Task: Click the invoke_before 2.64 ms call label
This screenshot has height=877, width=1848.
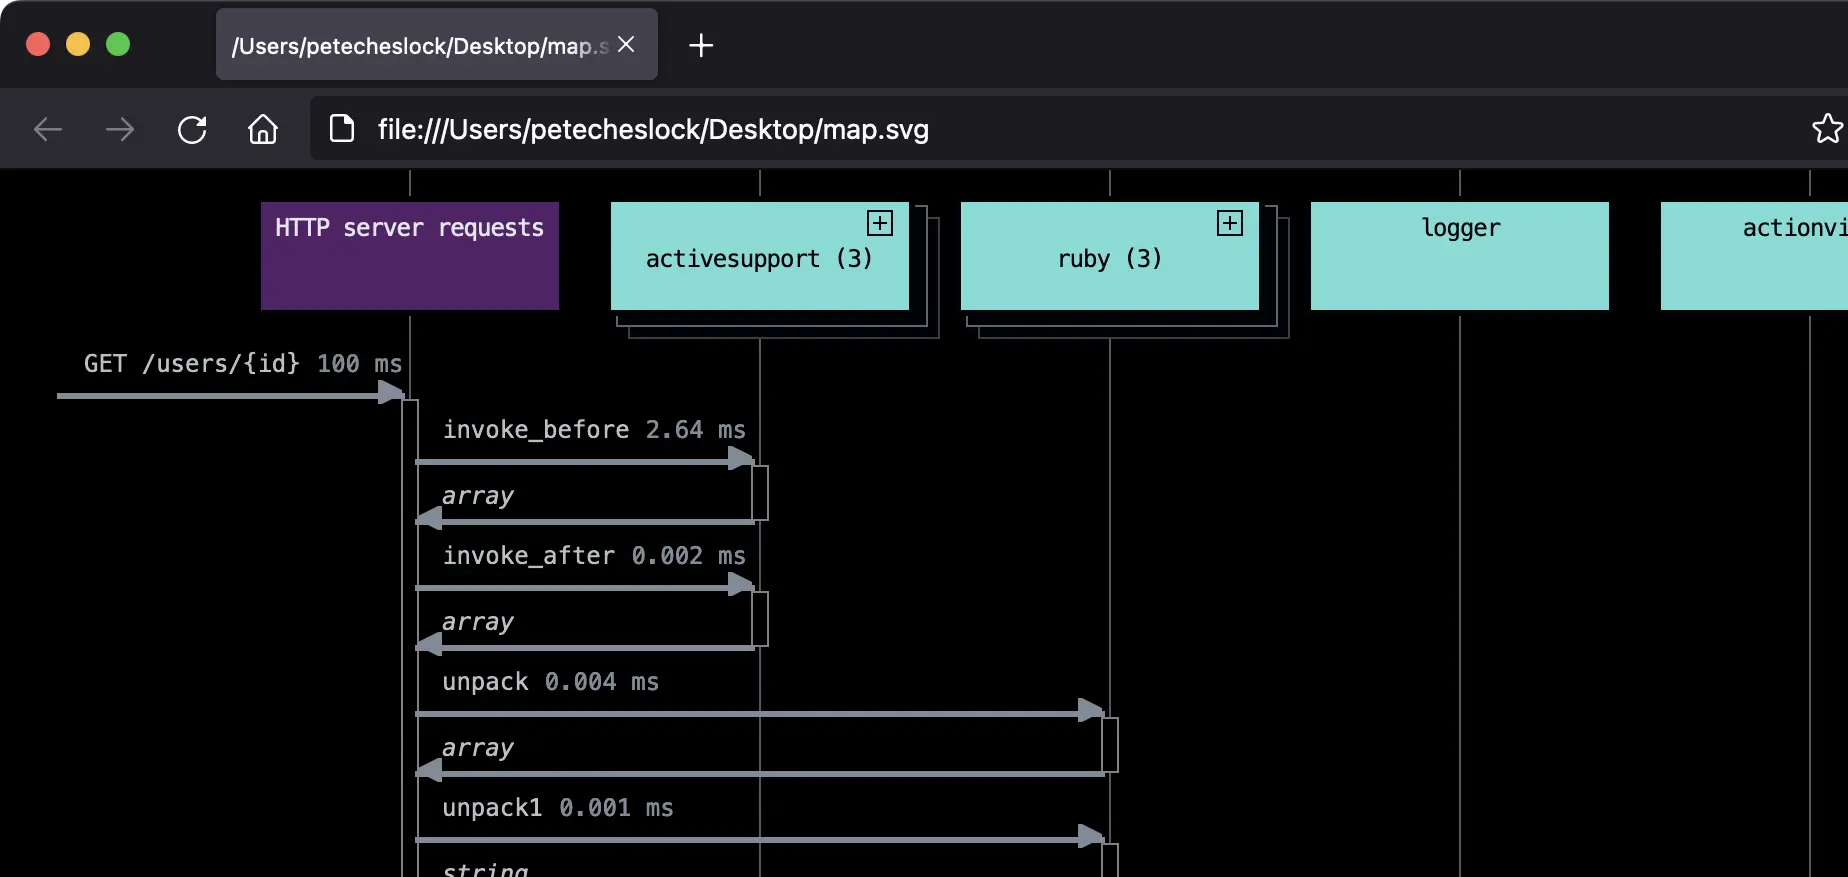Action: click(594, 430)
